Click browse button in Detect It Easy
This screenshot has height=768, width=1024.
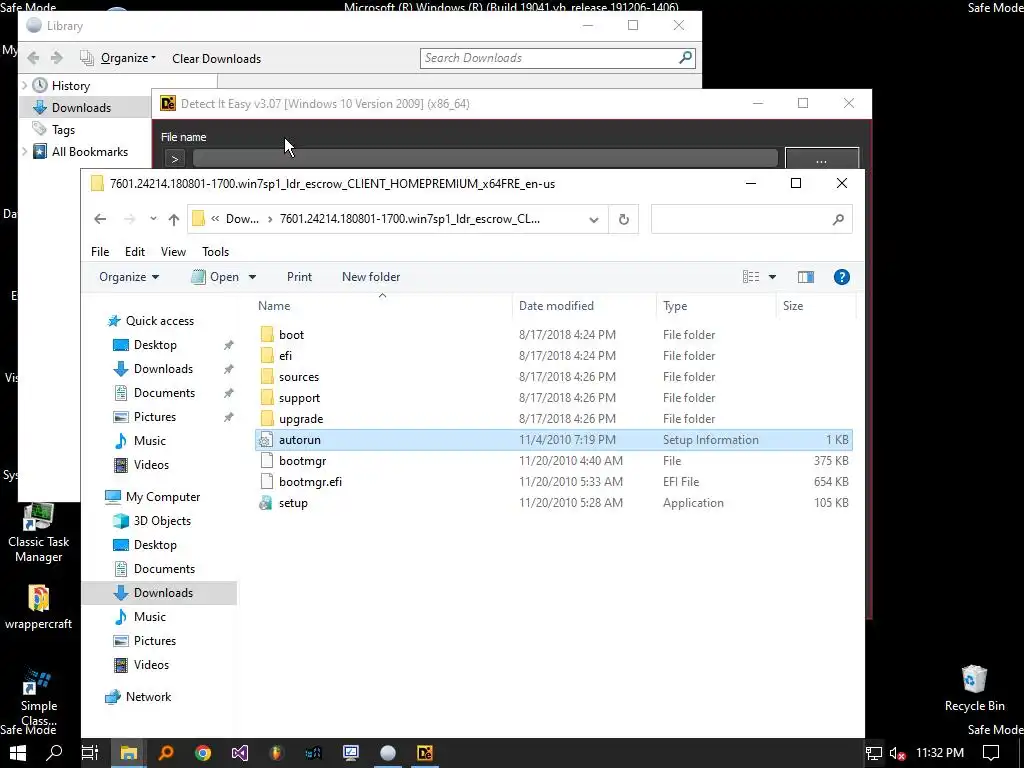822,159
